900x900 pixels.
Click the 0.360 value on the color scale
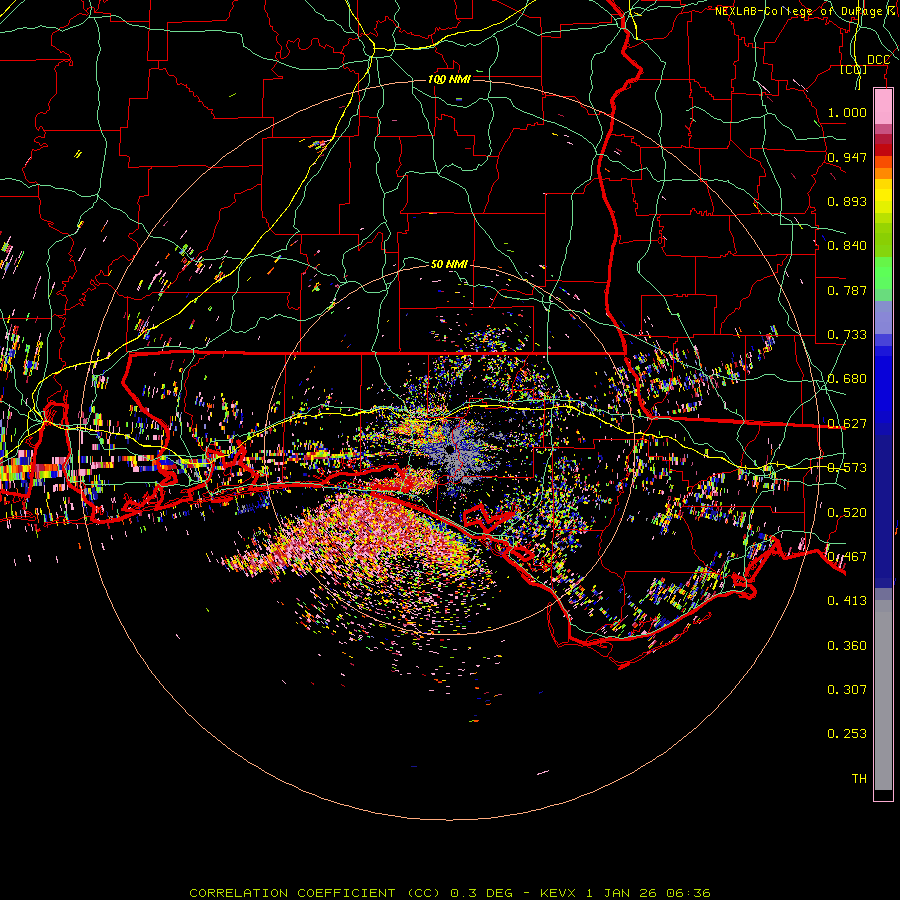pyautogui.click(x=847, y=646)
